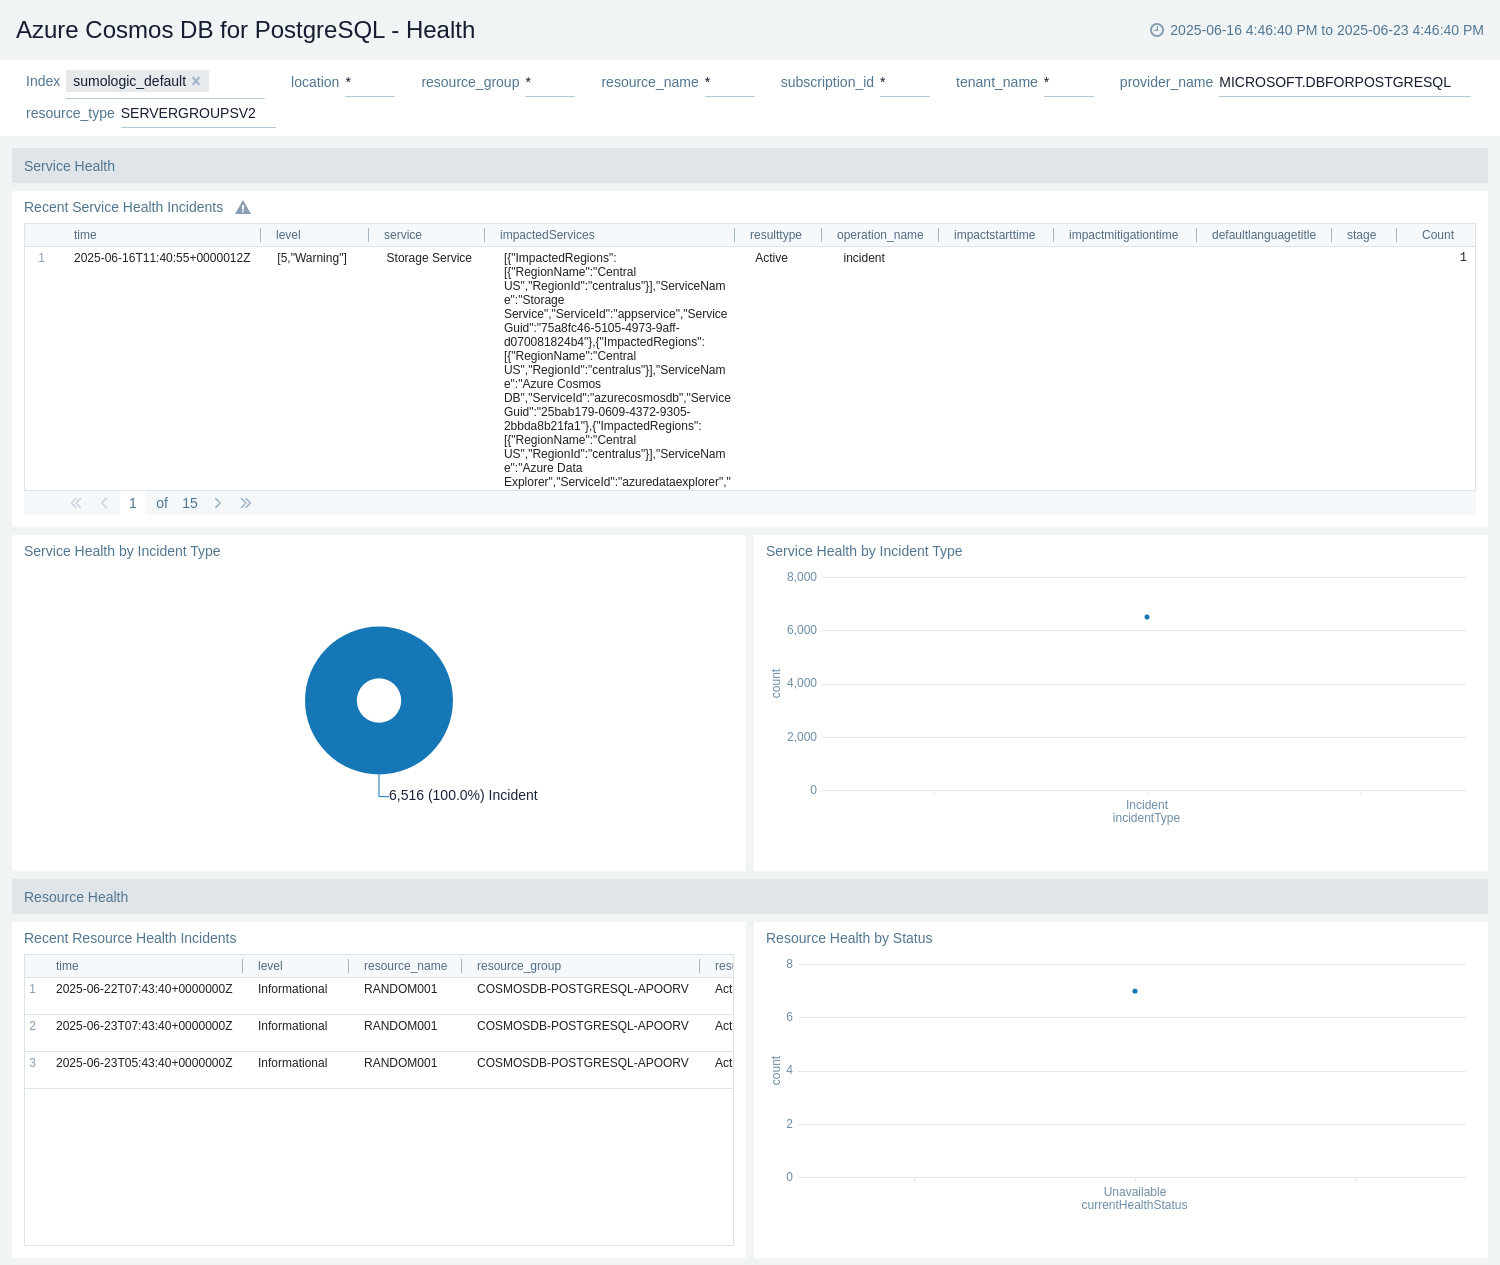Click the impactedServices JSON text cell
This screenshot has width=1500, height=1265.
click(617, 370)
